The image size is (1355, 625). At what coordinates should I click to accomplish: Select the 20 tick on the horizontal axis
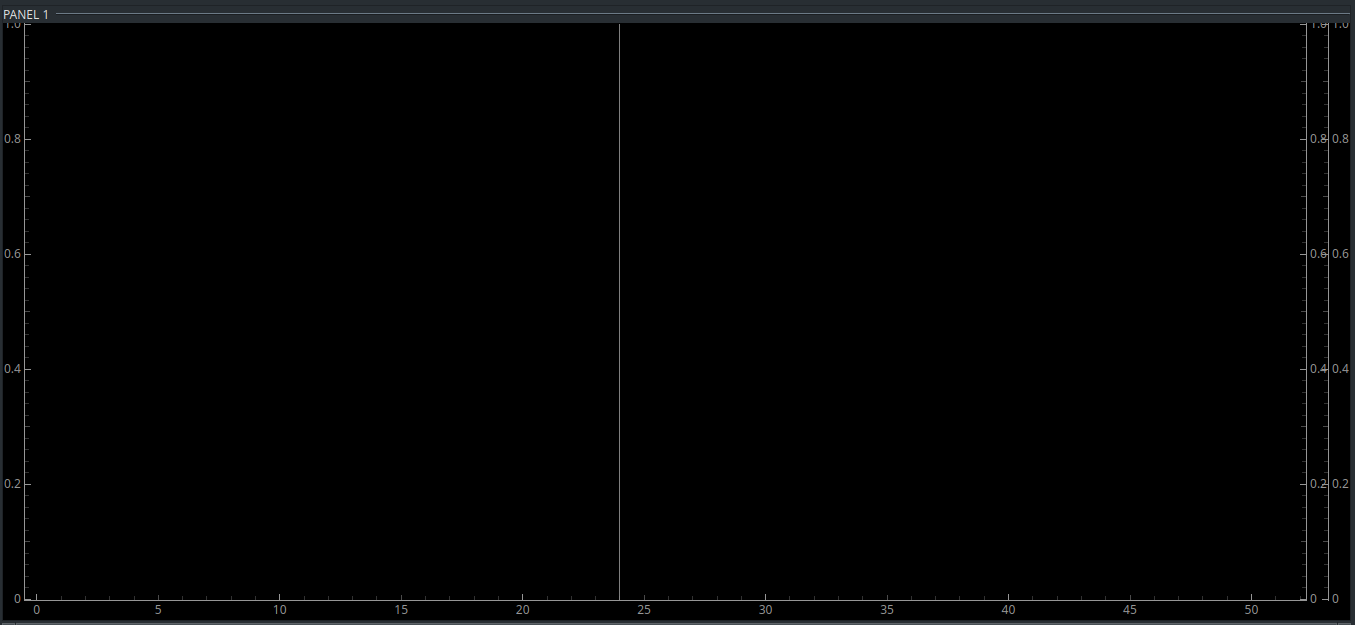[x=522, y=610]
